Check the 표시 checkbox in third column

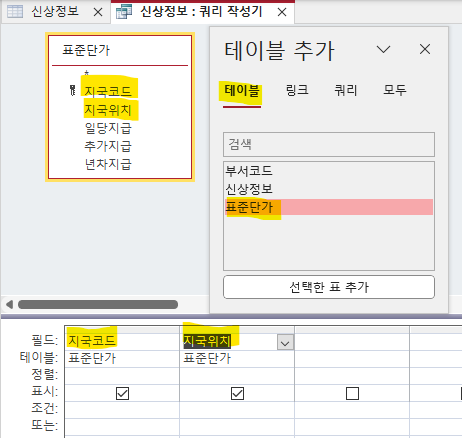pyautogui.click(x=352, y=393)
